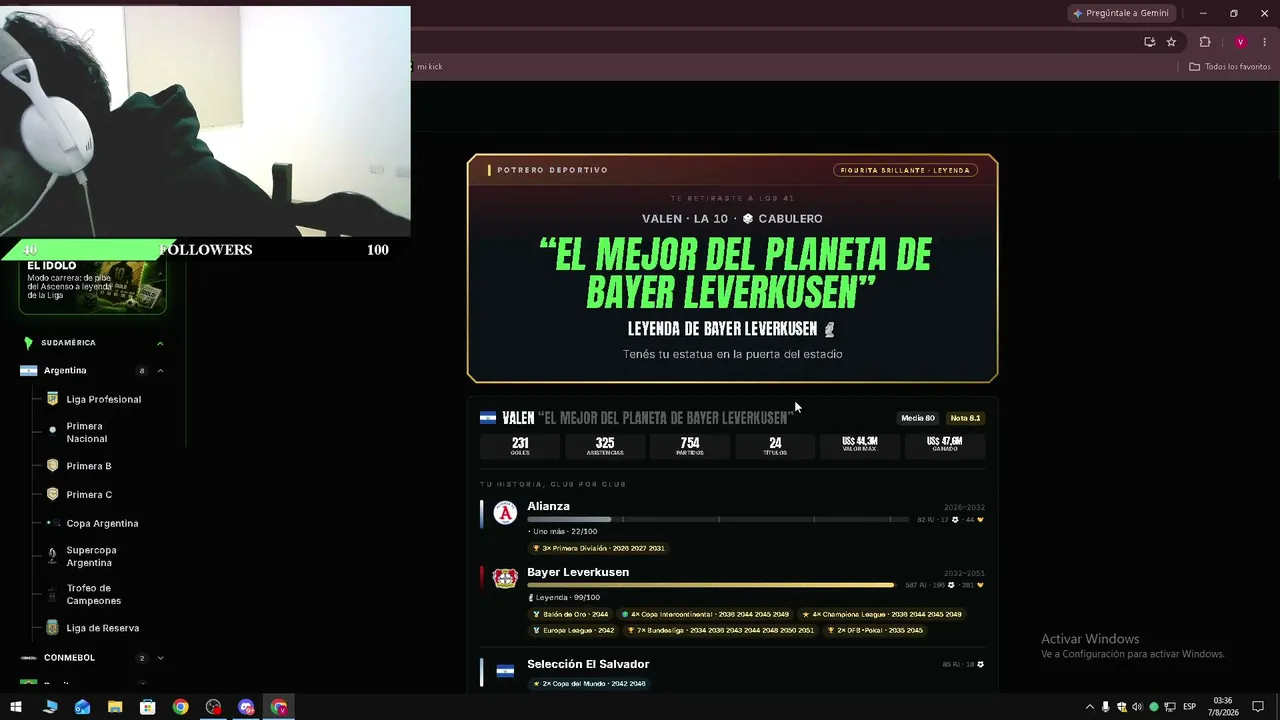This screenshot has width=1280, height=720.
Task: Click the Argentina flag icon in sidebar
Action: pyautogui.click(x=28, y=371)
